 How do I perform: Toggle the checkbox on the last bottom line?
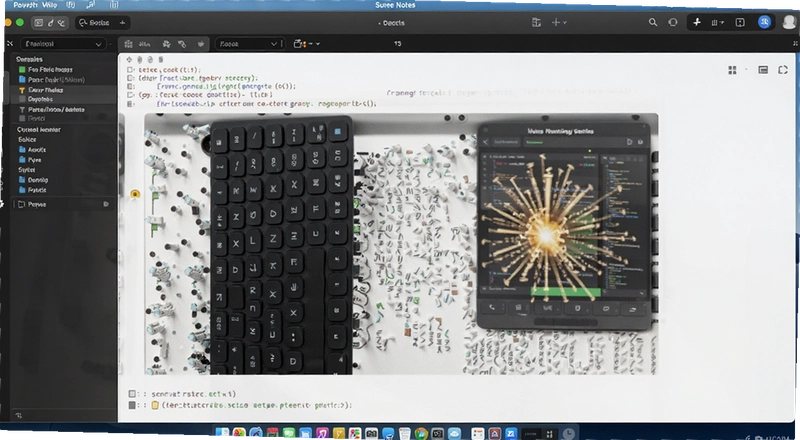coord(132,405)
